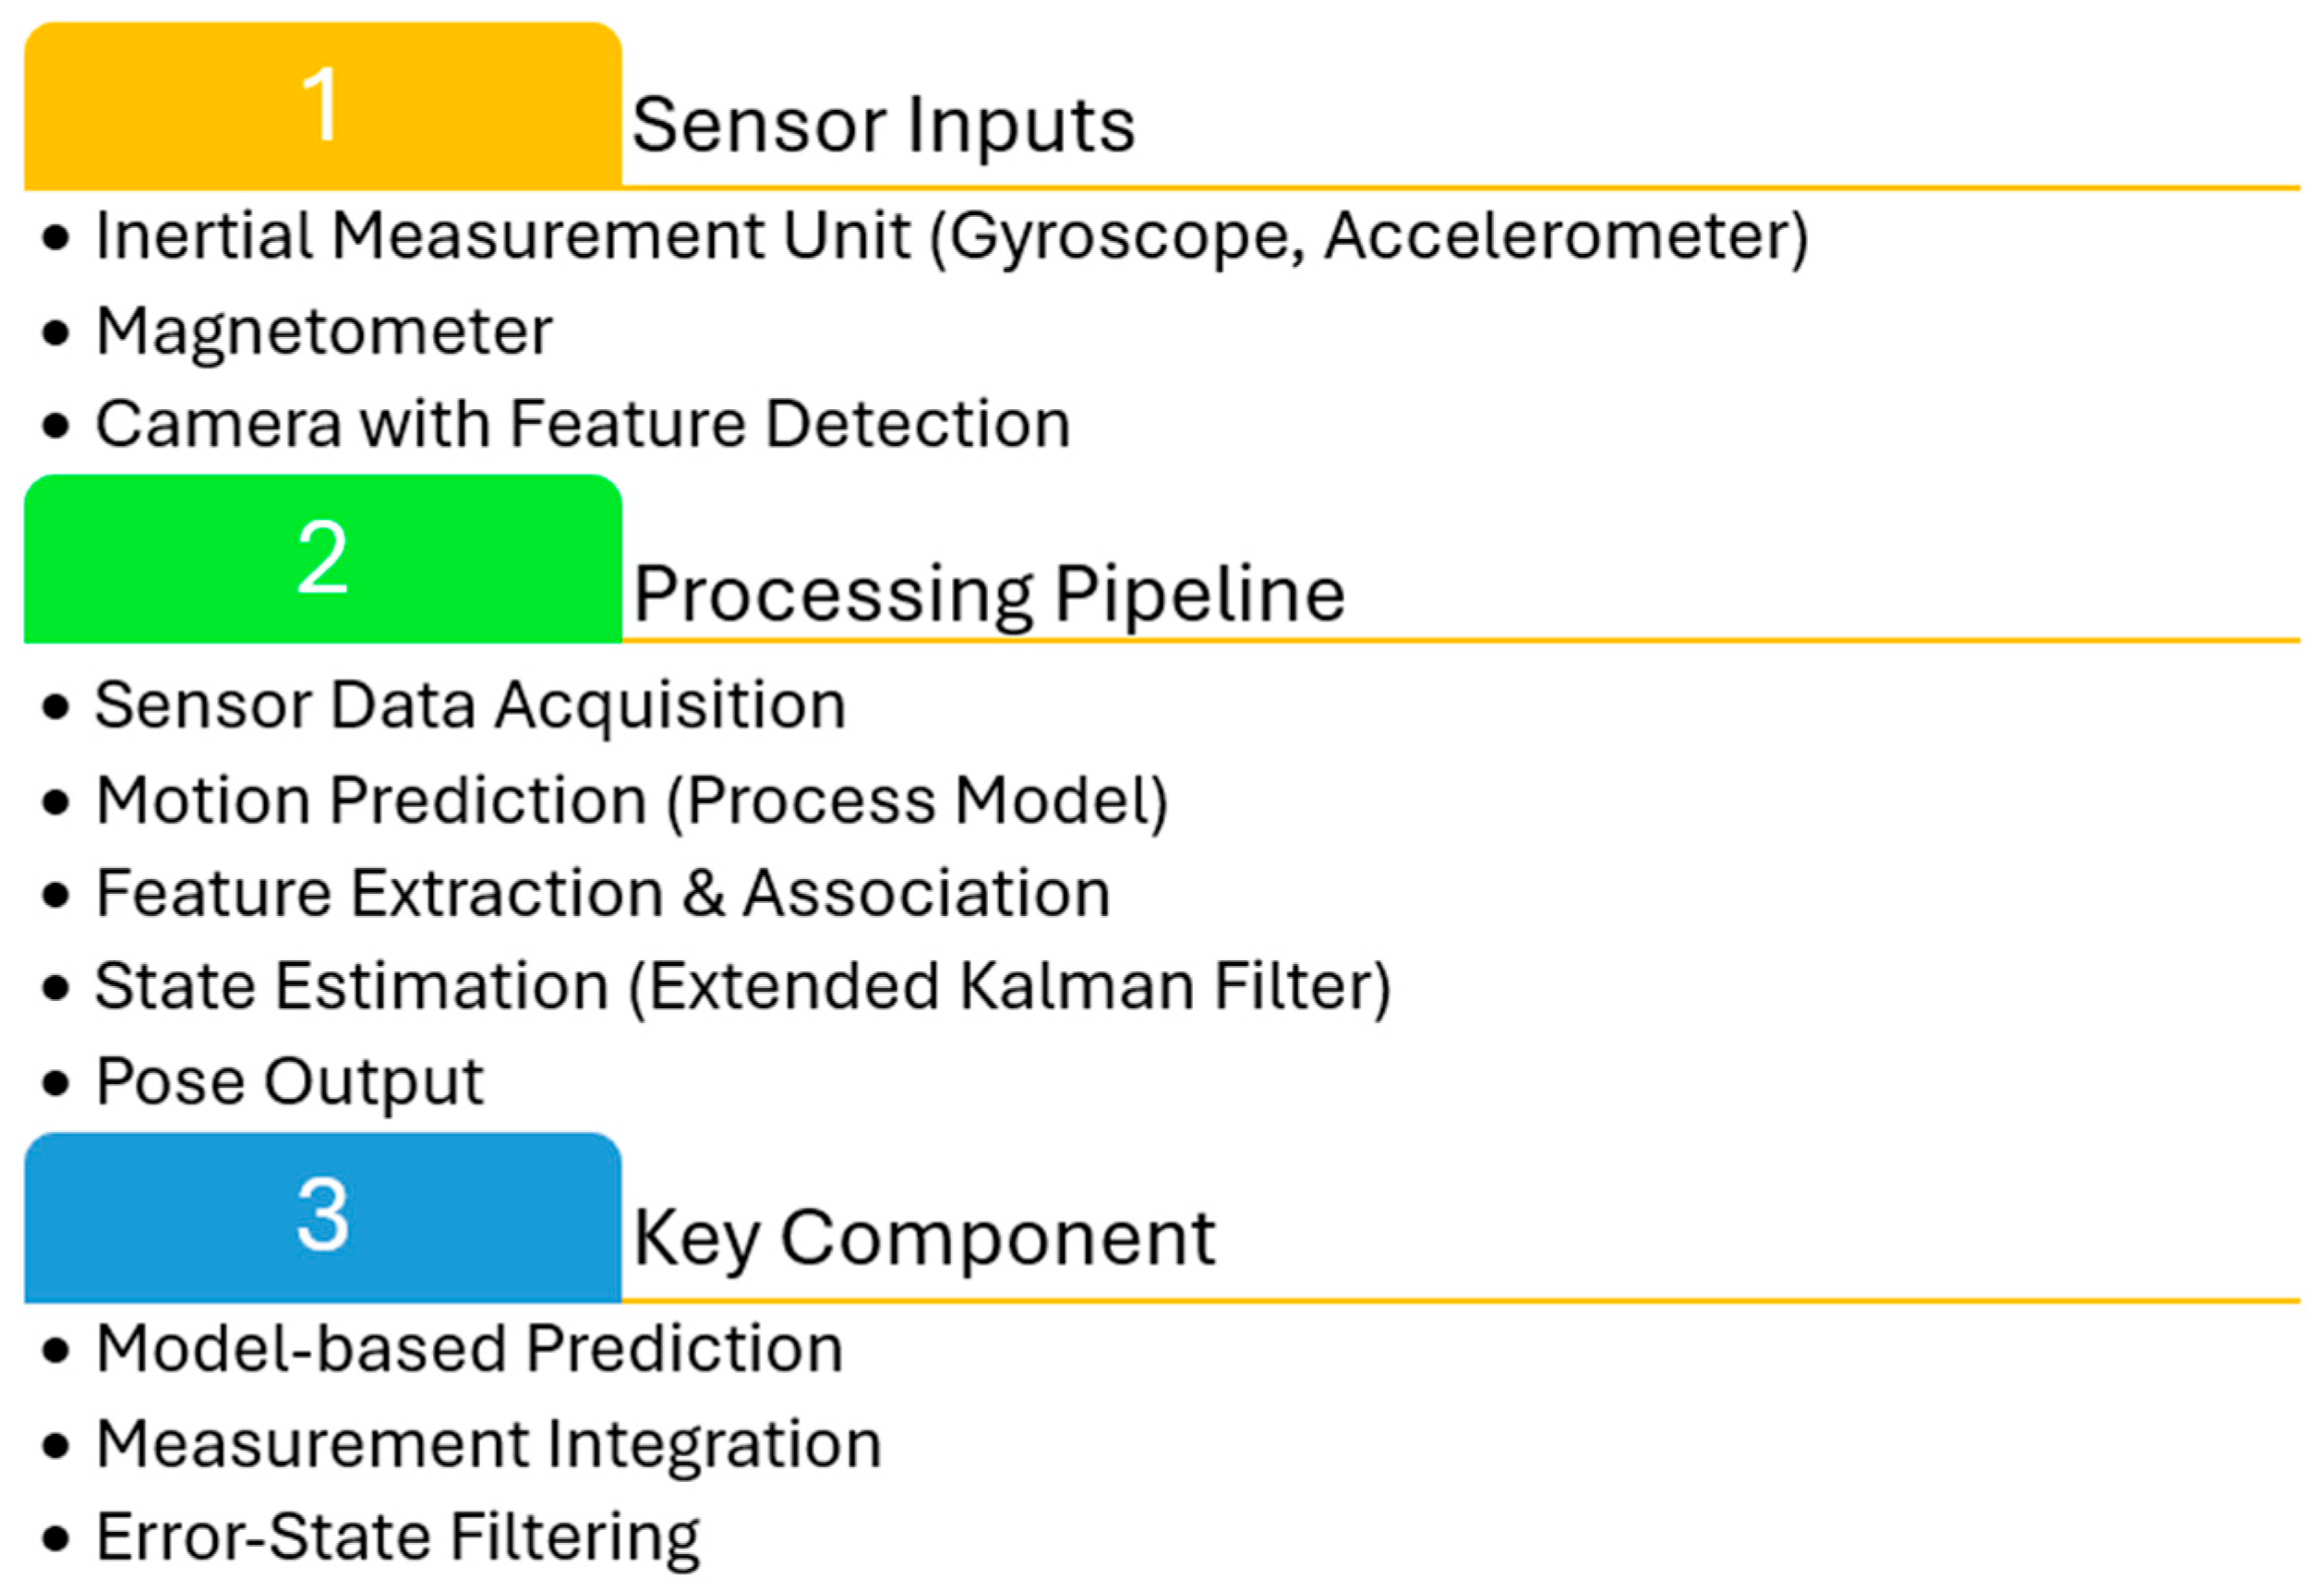
Task: Select the Inertial Measurement Unit bullet text
Action: (x=951, y=237)
